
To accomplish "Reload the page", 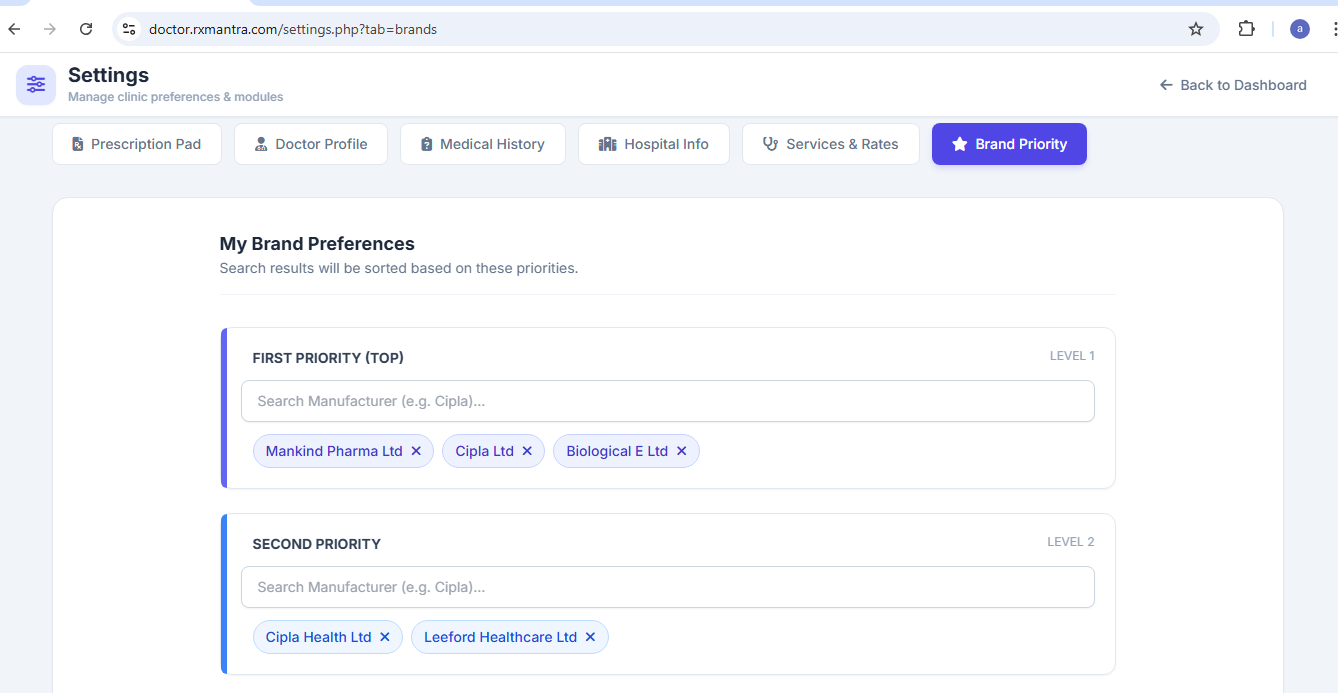I will [x=86, y=29].
